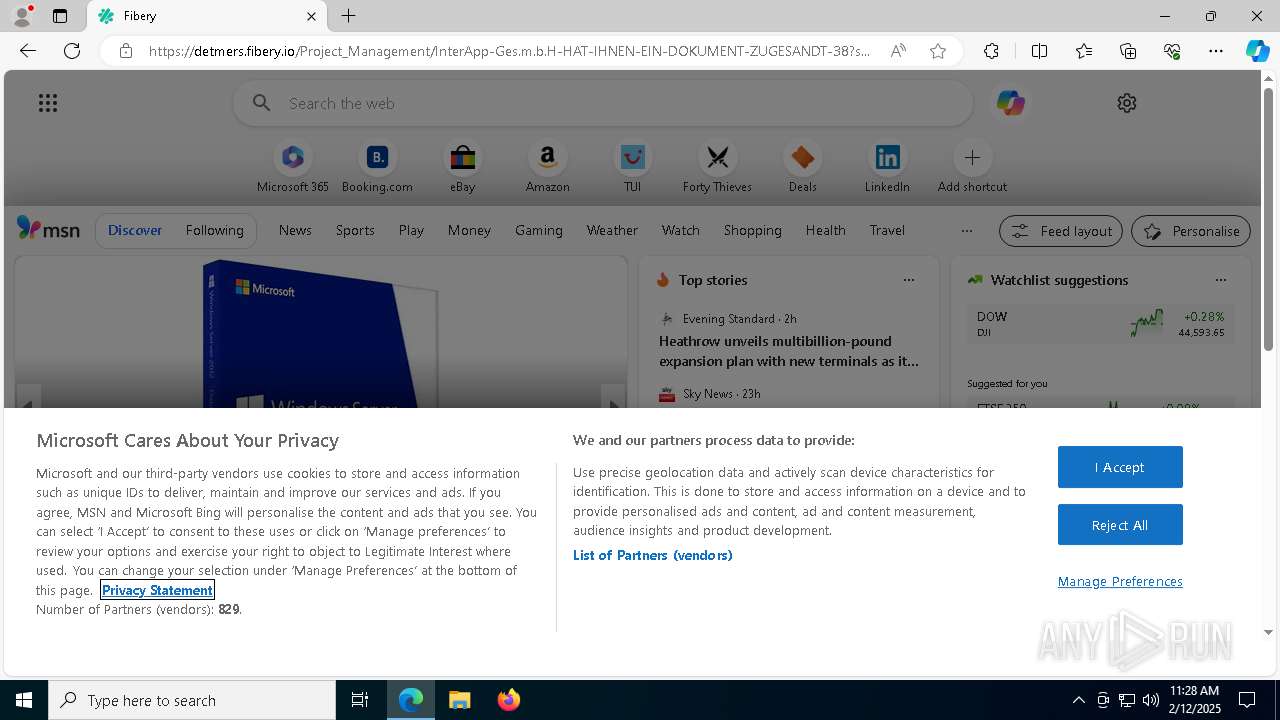
Task: Open Browser essentials heart icon
Action: pos(1172,51)
